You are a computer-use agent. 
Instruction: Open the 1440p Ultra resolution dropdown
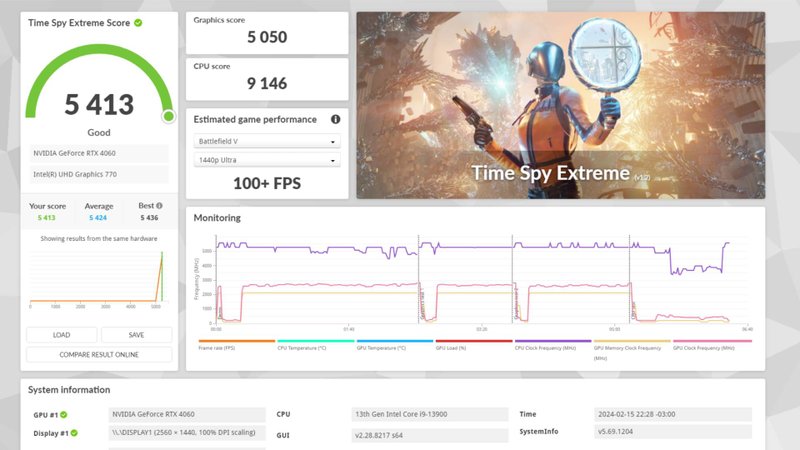click(267, 160)
